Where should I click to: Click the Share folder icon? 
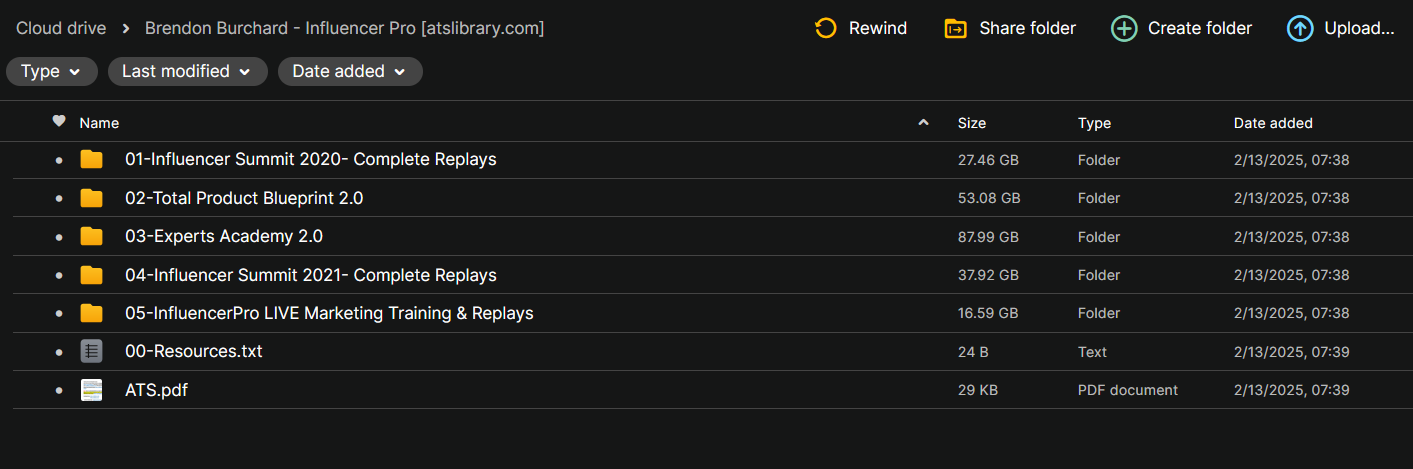pyautogui.click(x=955, y=28)
